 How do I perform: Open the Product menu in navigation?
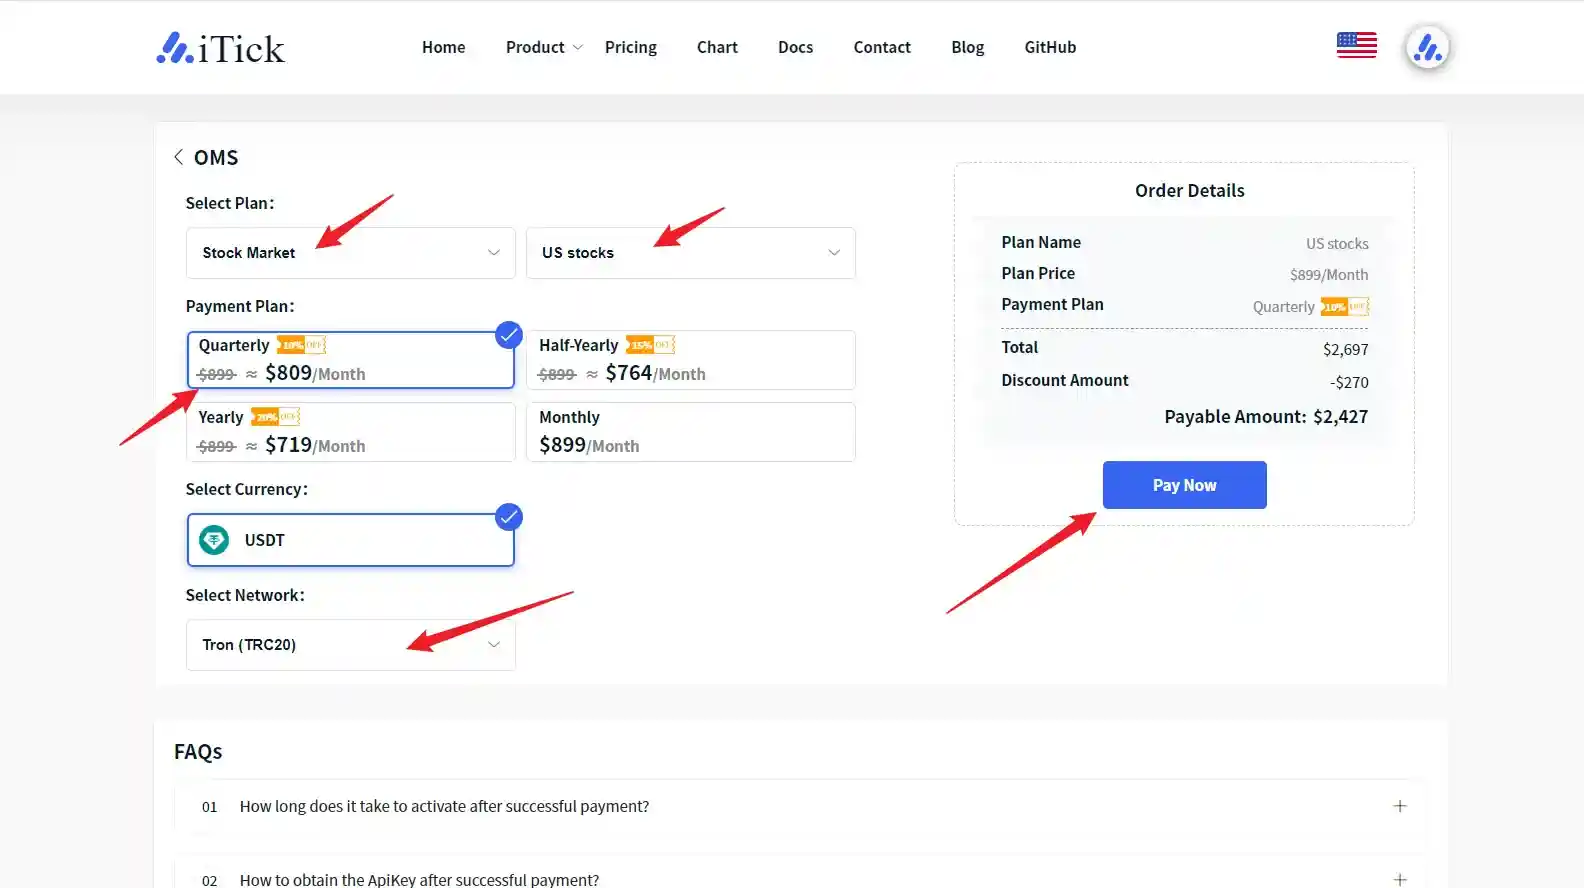point(543,47)
